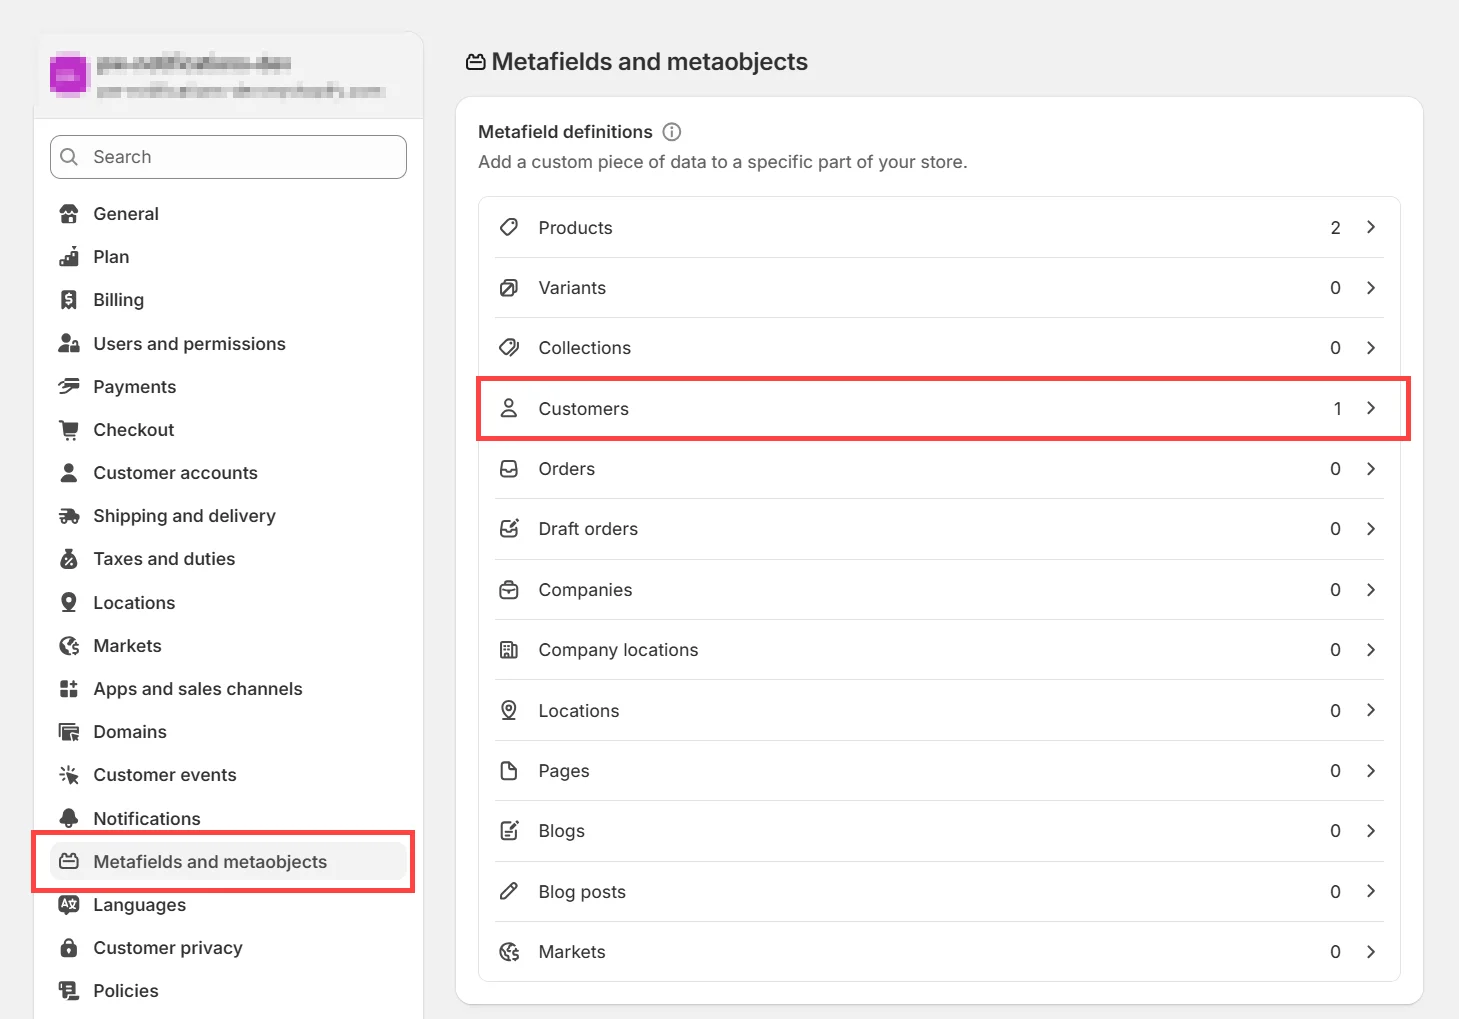The image size is (1459, 1019).
Task: Click the Blog posts pencil icon
Action: 509,891
